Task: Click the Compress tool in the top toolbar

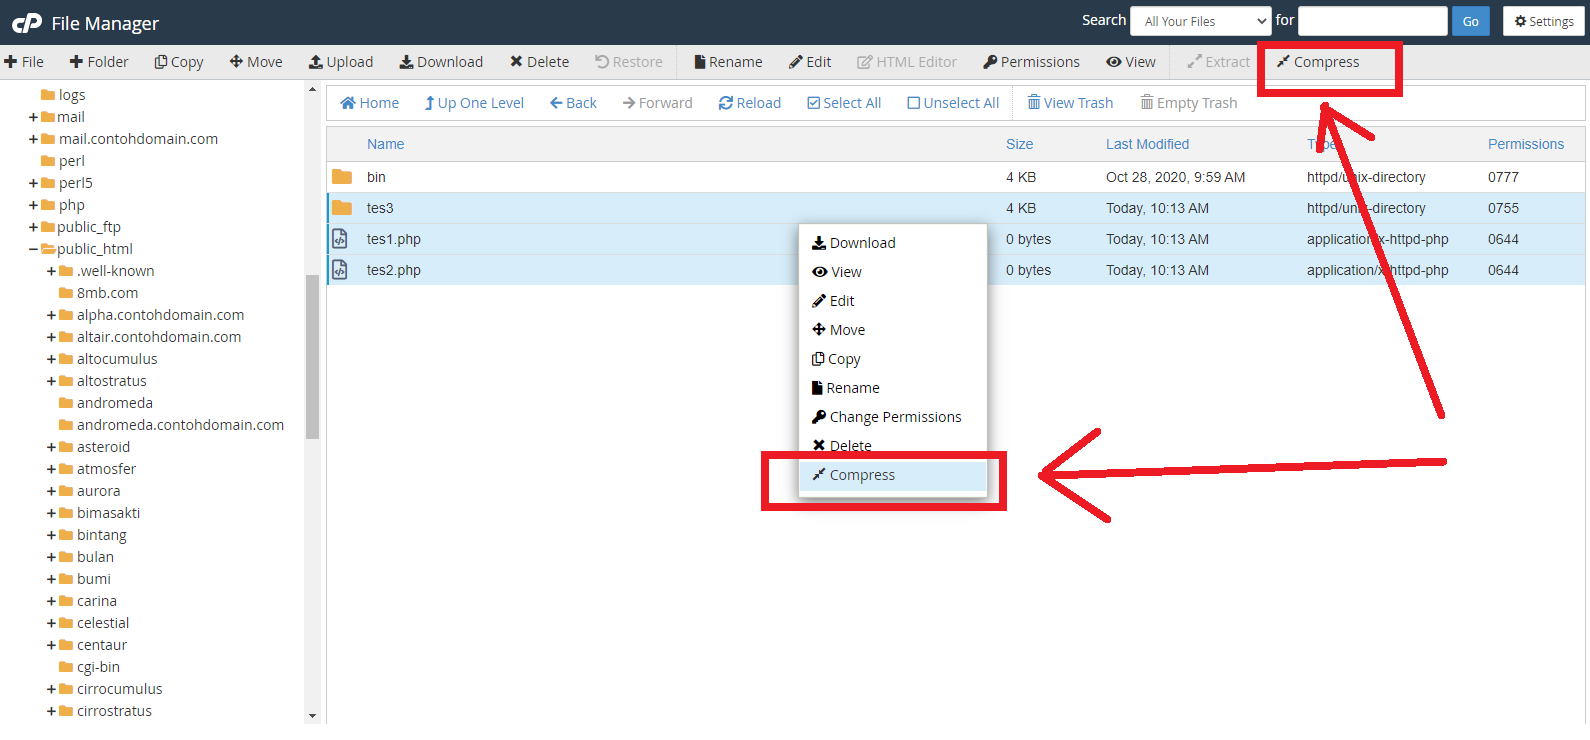Action: coord(1317,62)
